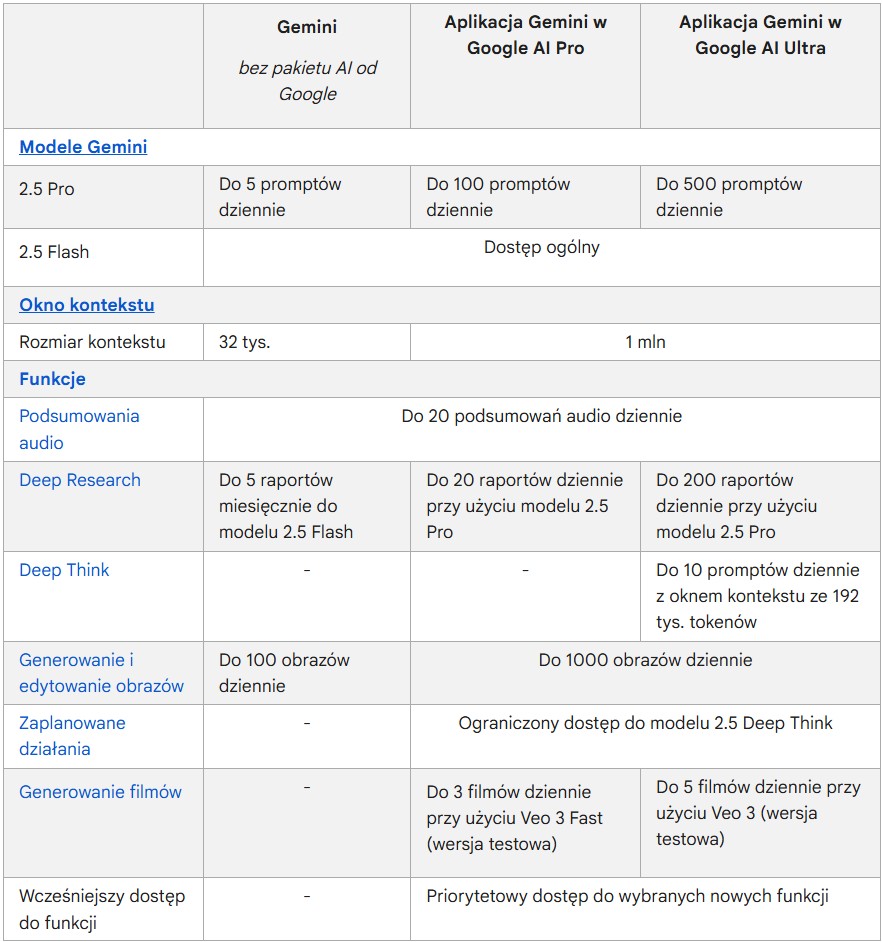Viewport: 882px width, 942px height.
Task: Click the Gemini column header
Action: (x=307, y=27)
